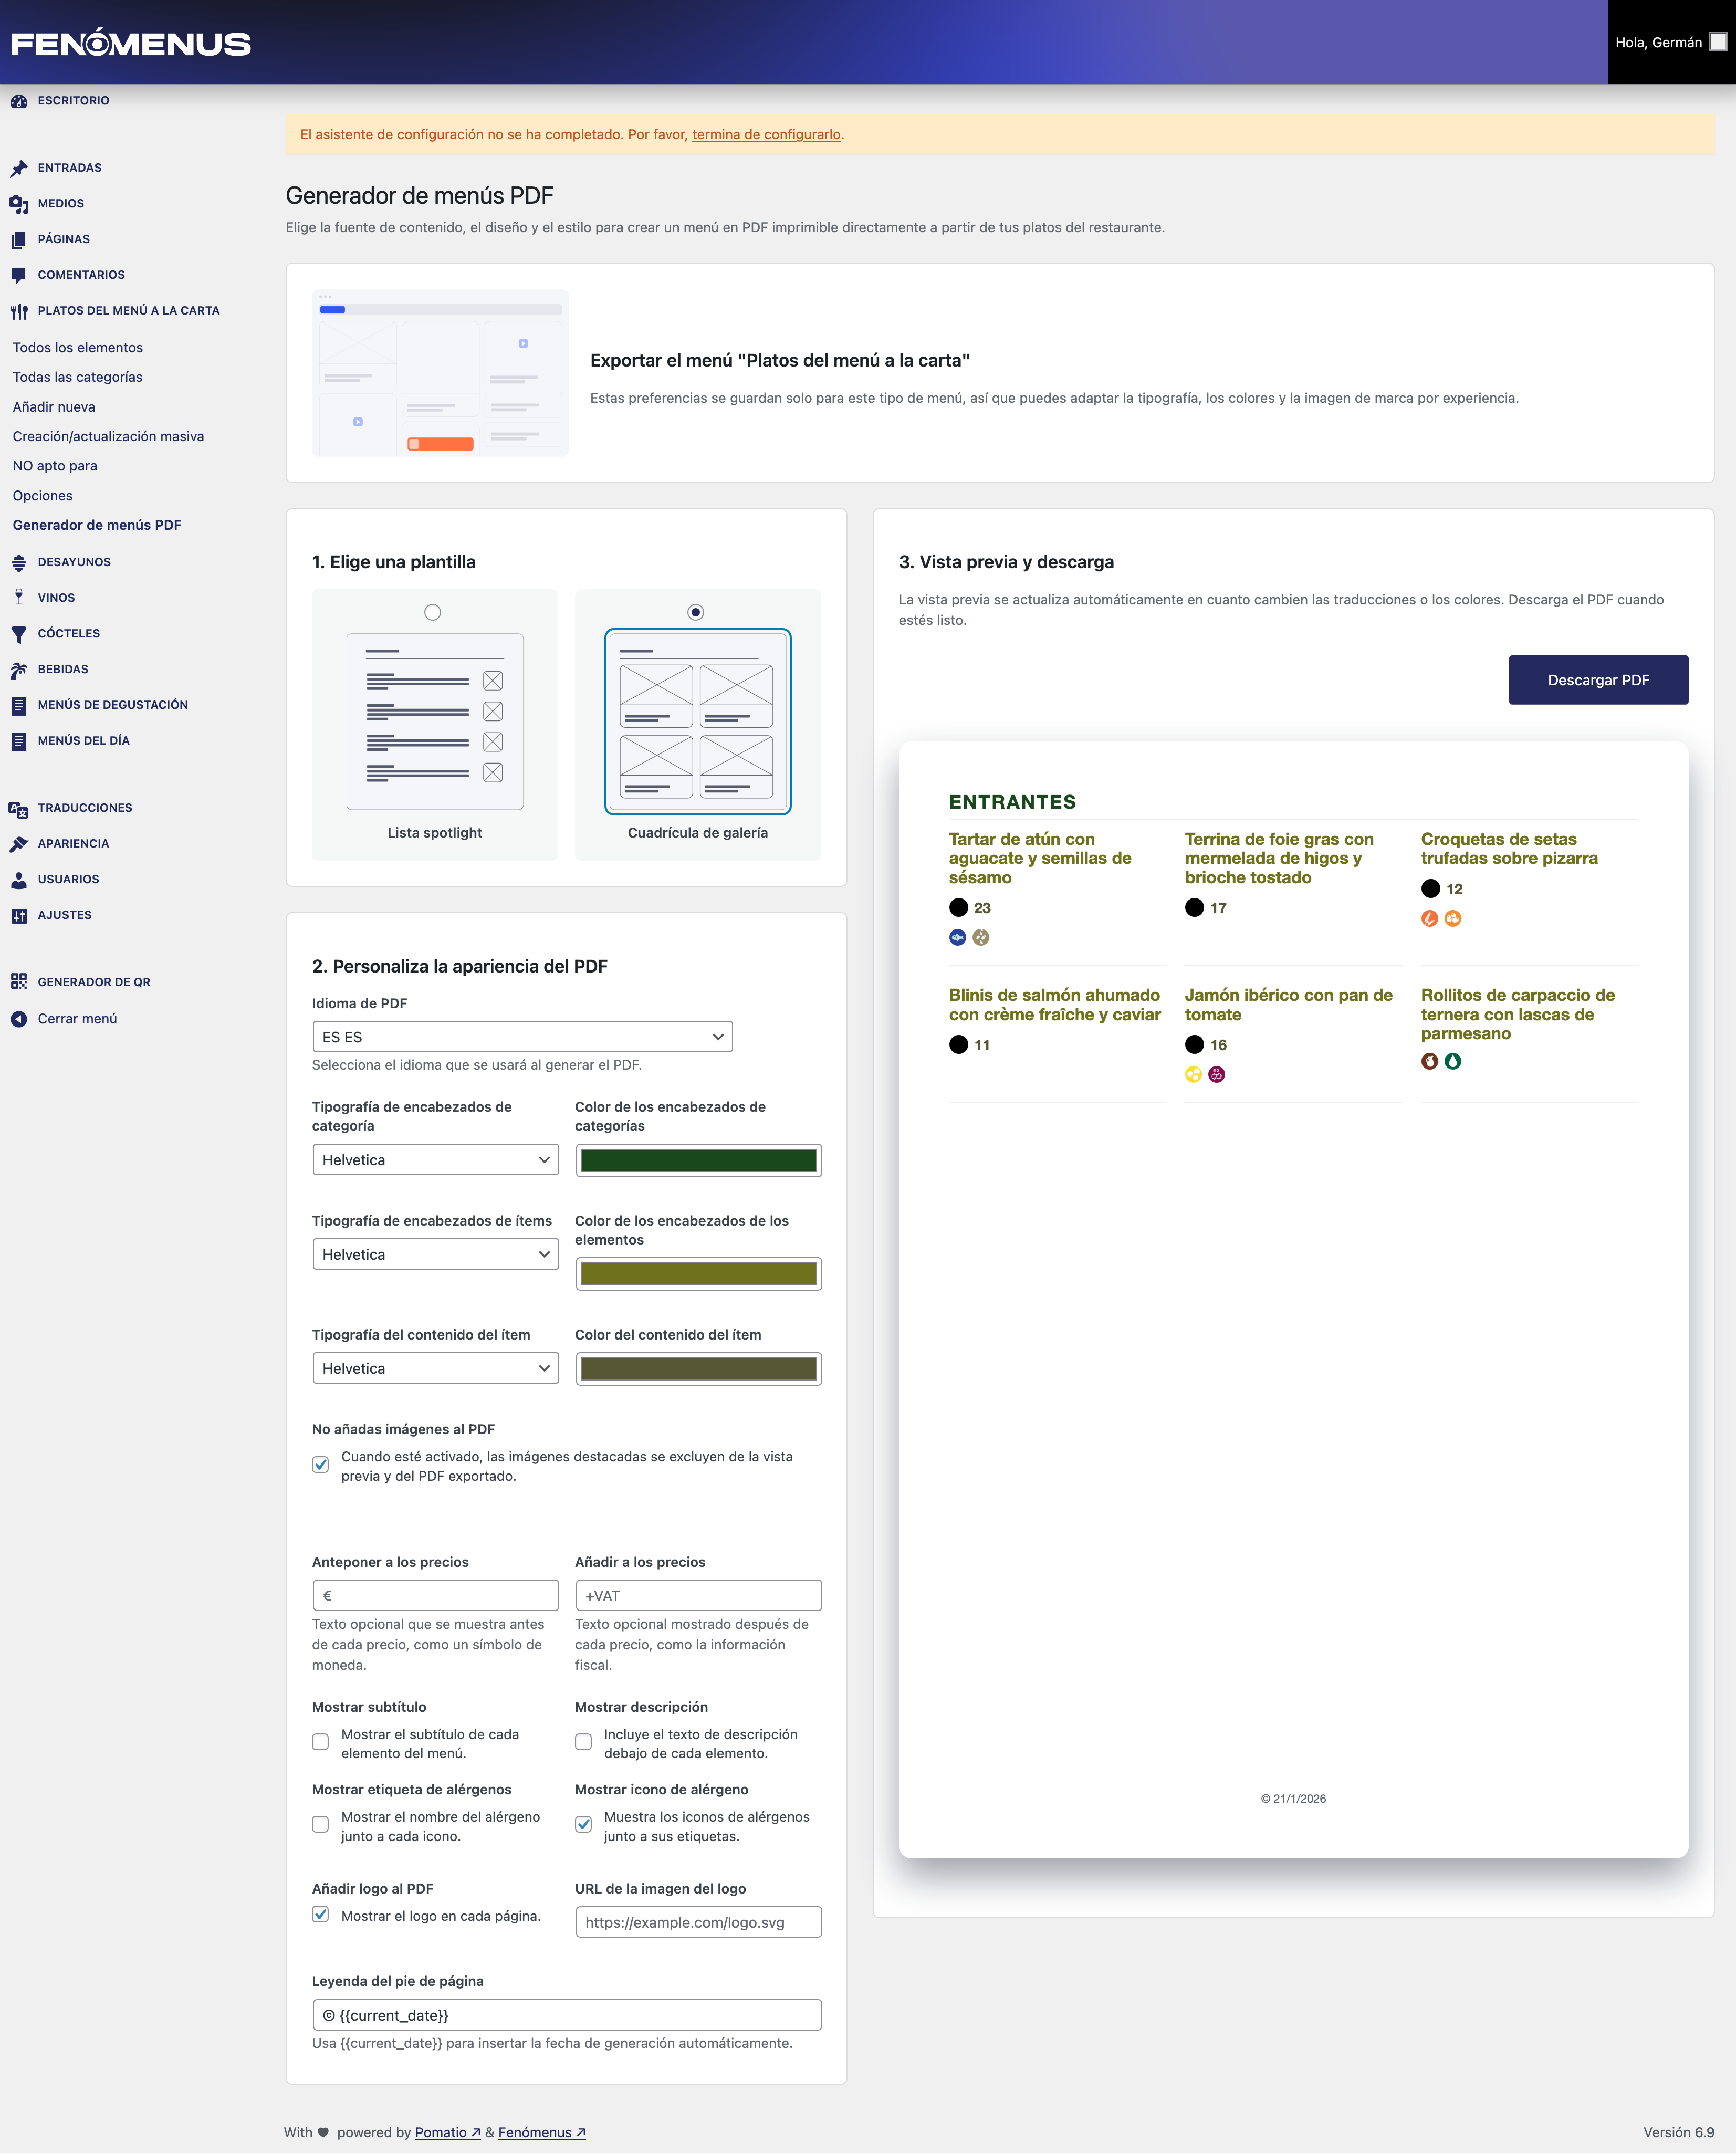Expand category heading typography dropdown

pyautogui.click(x=435, y=1160)
